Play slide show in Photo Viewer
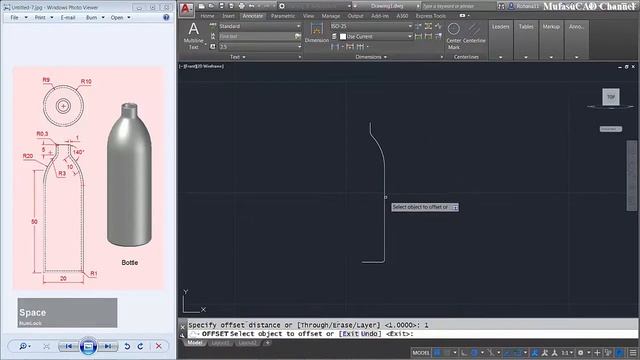The height and width of the screenshot is (360, 640). click(x=88, y=346)
